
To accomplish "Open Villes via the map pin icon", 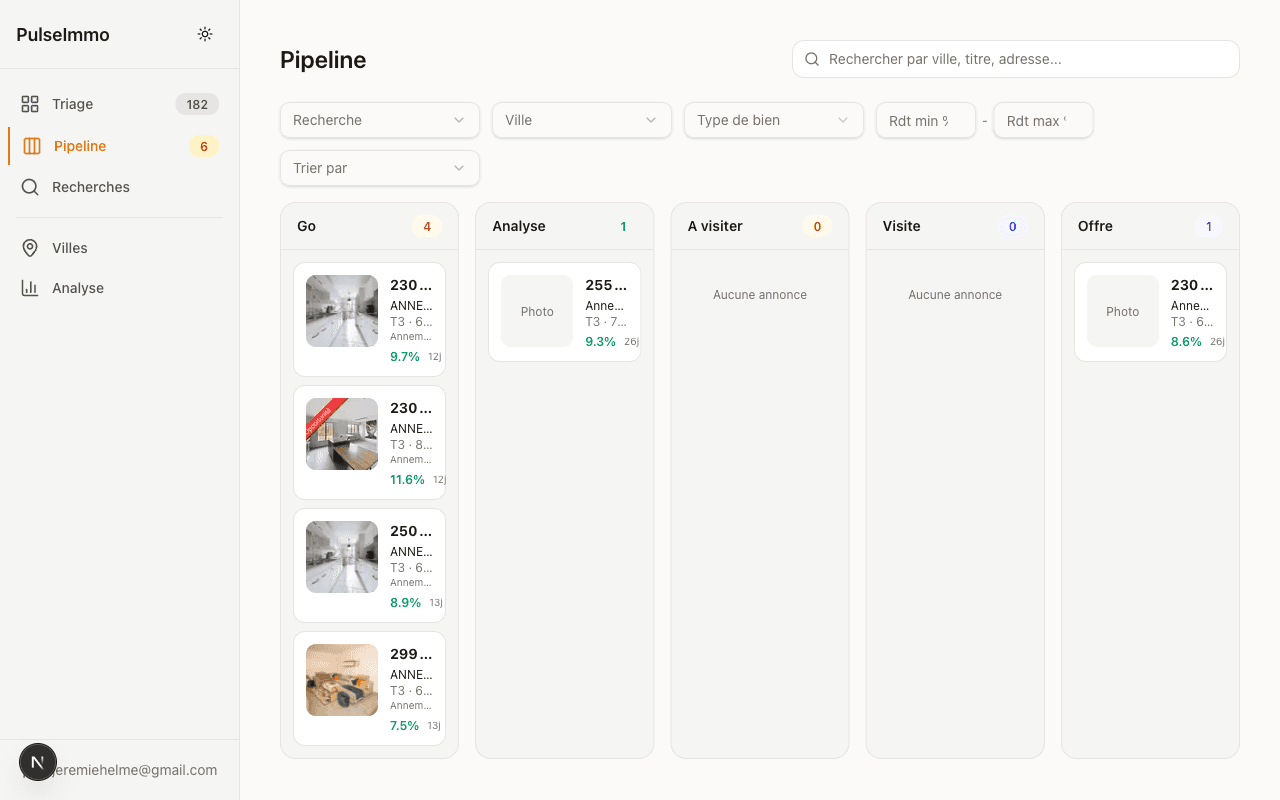I will [29, 247].
